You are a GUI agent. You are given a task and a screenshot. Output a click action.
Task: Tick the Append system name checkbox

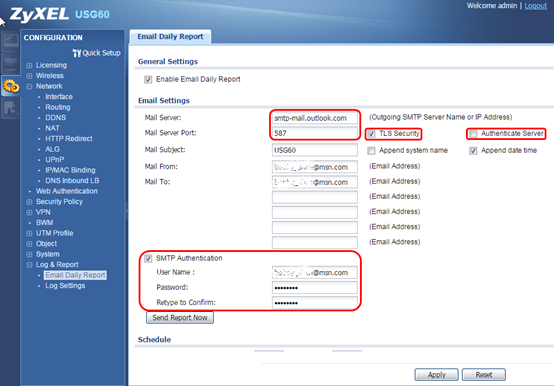tap(371, 151)
